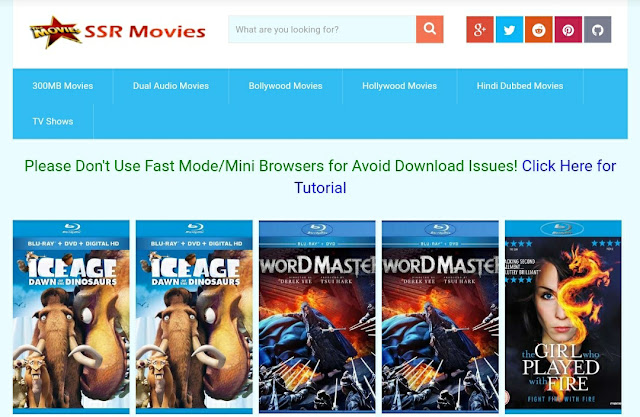Open the Twitter social icon
640x417 pixels.
point(509,29)
